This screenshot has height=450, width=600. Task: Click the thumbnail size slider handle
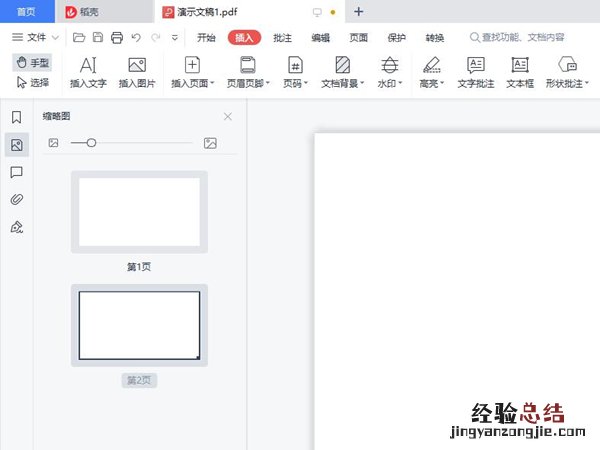91,143
